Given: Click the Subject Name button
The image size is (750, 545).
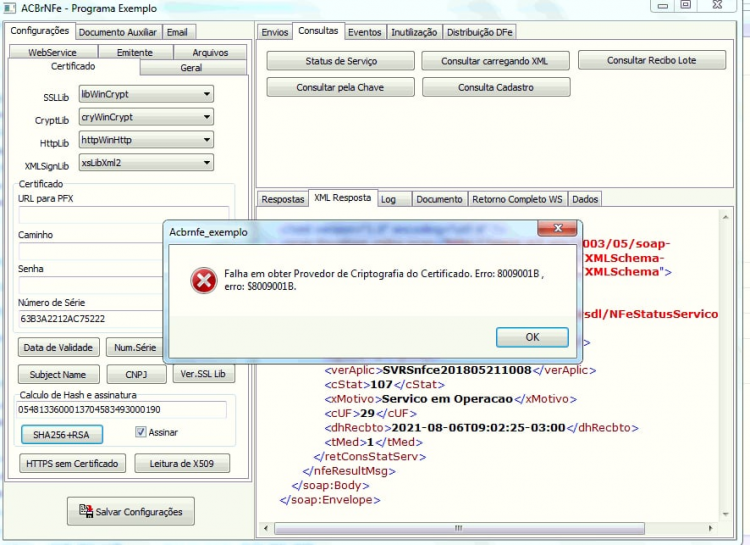Looking at the screenshot, I should click(58, 374).
